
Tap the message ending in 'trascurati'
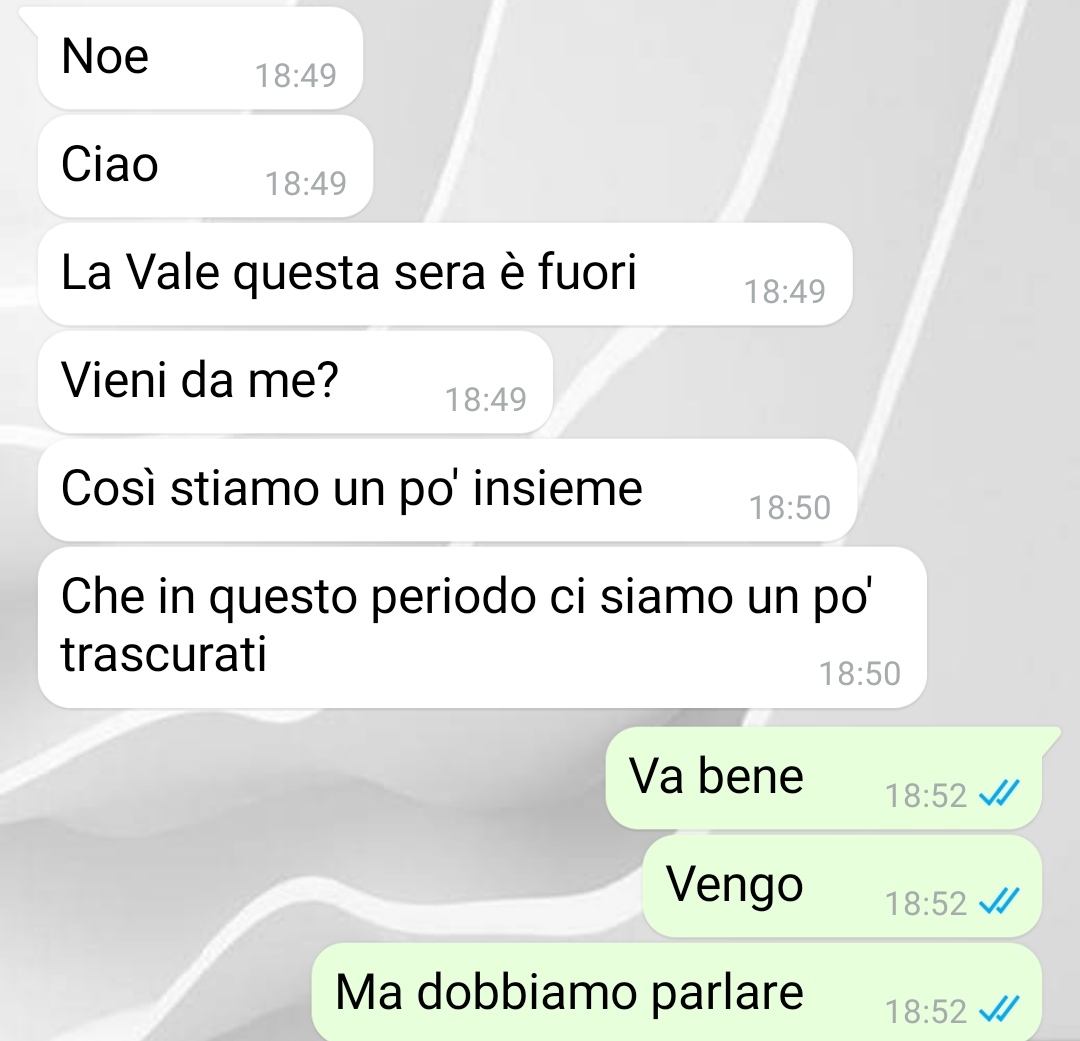pyautogui.click(x=482, y=627)
